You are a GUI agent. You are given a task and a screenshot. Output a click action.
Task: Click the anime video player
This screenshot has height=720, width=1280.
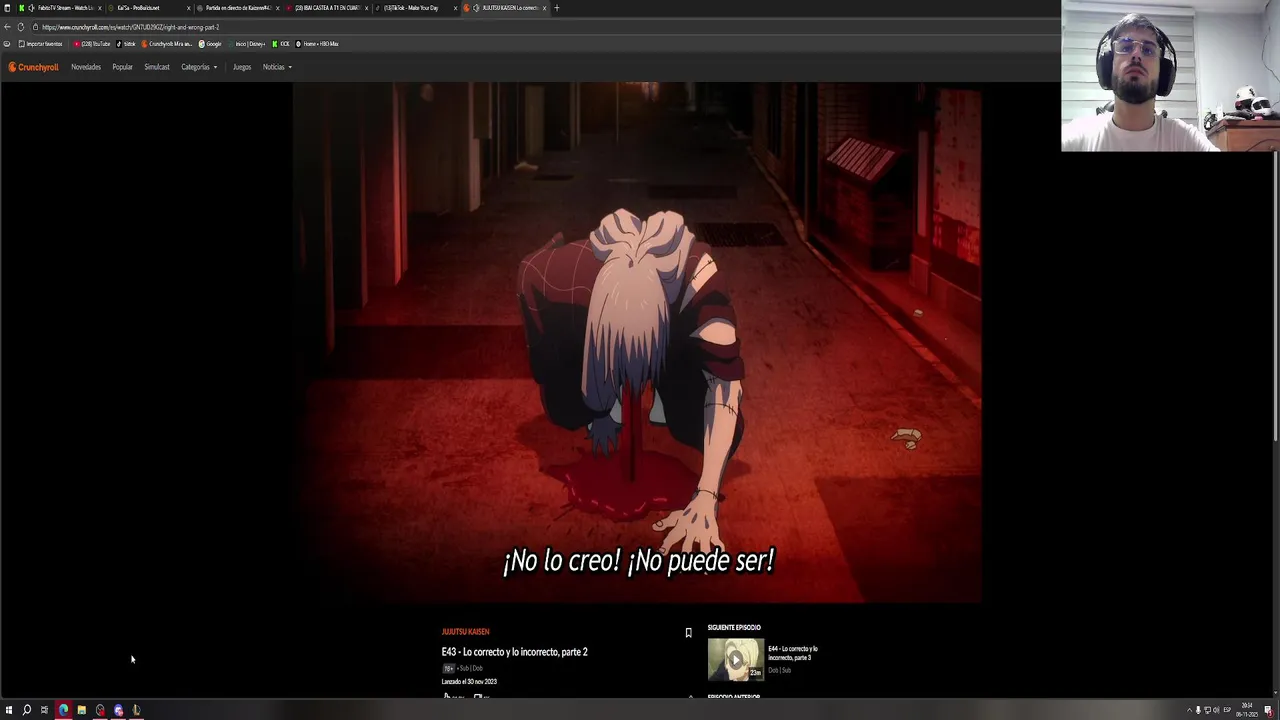[637, 343]
